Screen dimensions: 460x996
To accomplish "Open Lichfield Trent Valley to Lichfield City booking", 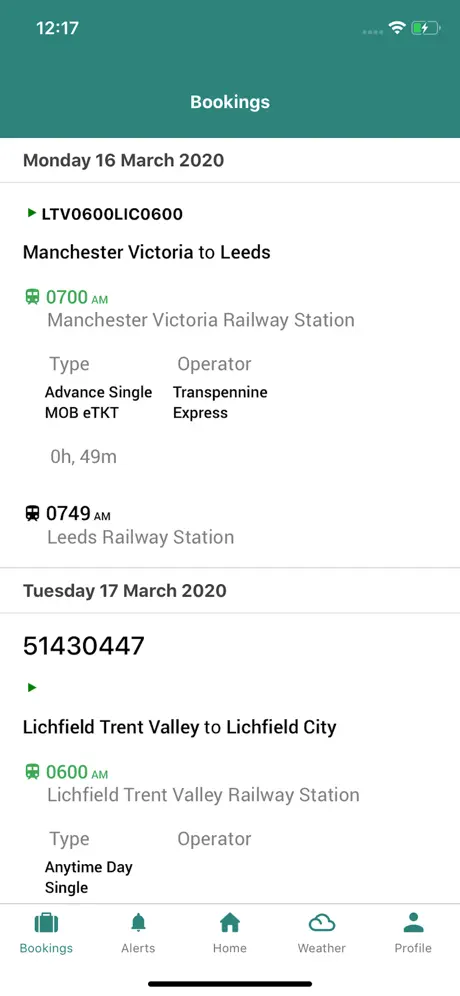I will tap(180, 727).
